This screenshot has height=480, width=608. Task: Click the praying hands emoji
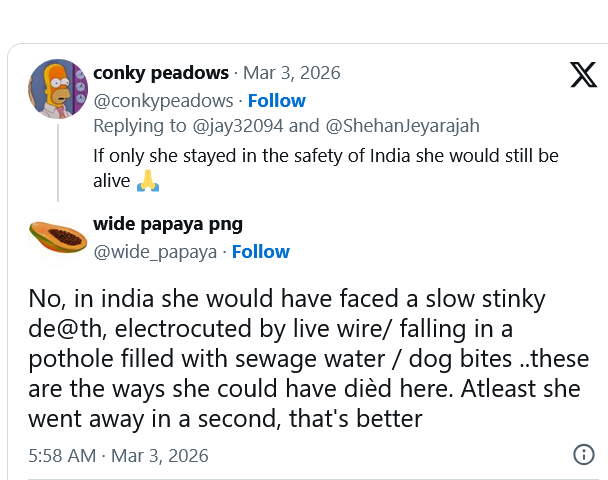tap(148, 182)
